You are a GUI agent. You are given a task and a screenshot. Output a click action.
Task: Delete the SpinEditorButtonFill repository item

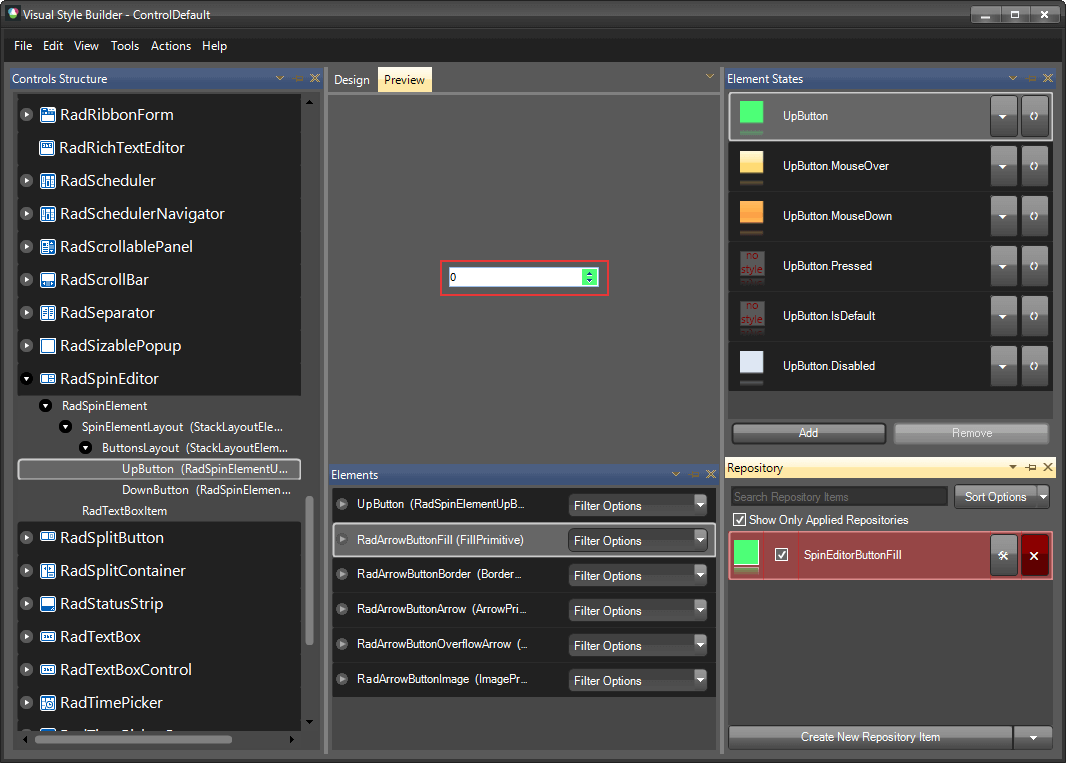1034,556
